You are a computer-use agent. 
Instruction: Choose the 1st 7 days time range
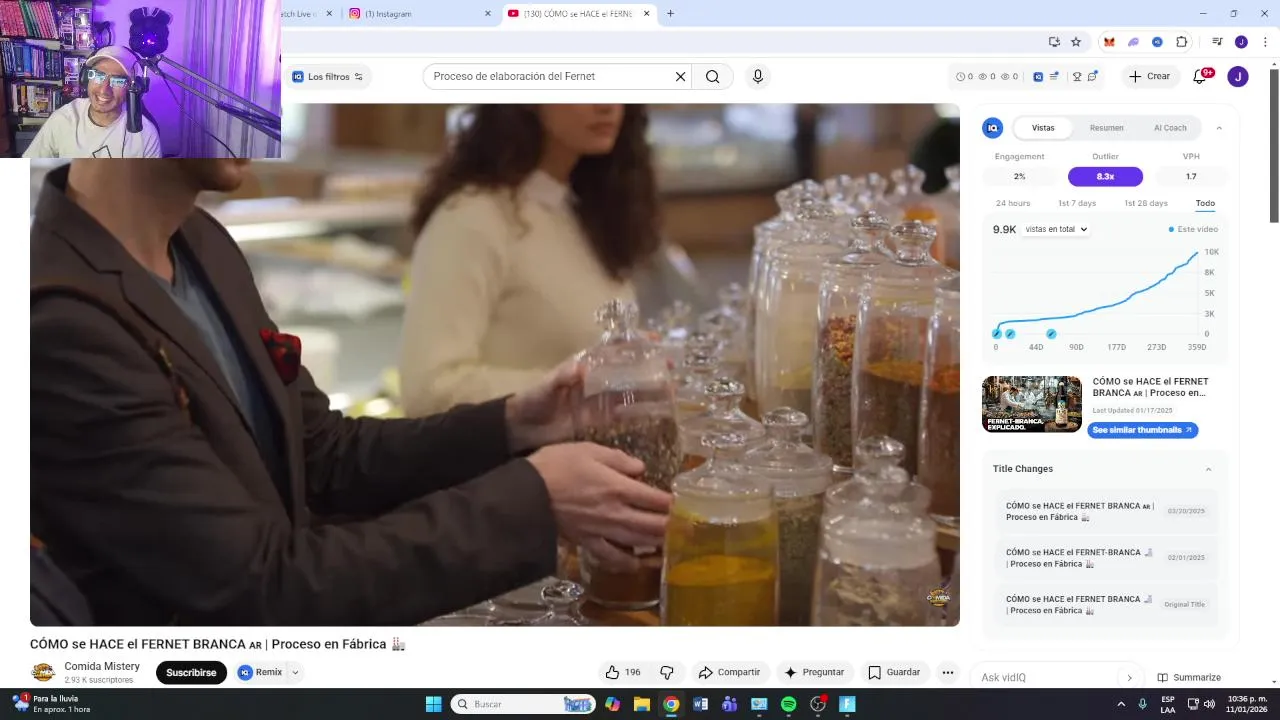(1077, 203)
